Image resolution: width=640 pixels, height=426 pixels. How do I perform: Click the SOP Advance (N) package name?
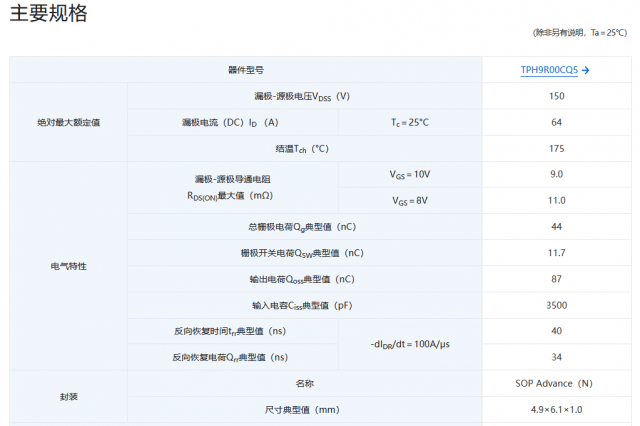(x=556, y=383)
